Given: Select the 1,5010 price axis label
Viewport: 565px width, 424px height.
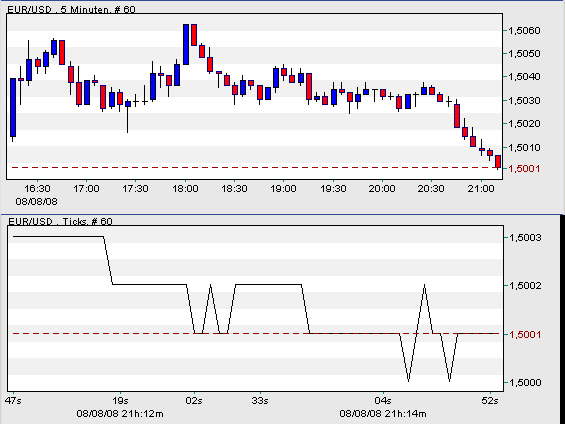Looking at the screenshot, I should tap(524, 147).
